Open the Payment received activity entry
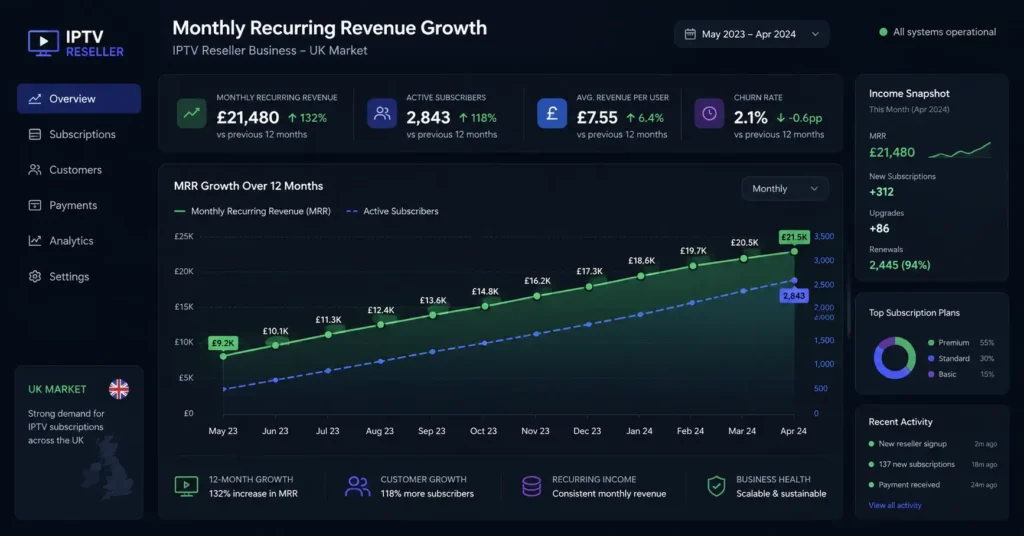This screenshot has width=1024, height=536. click(933, 484)
